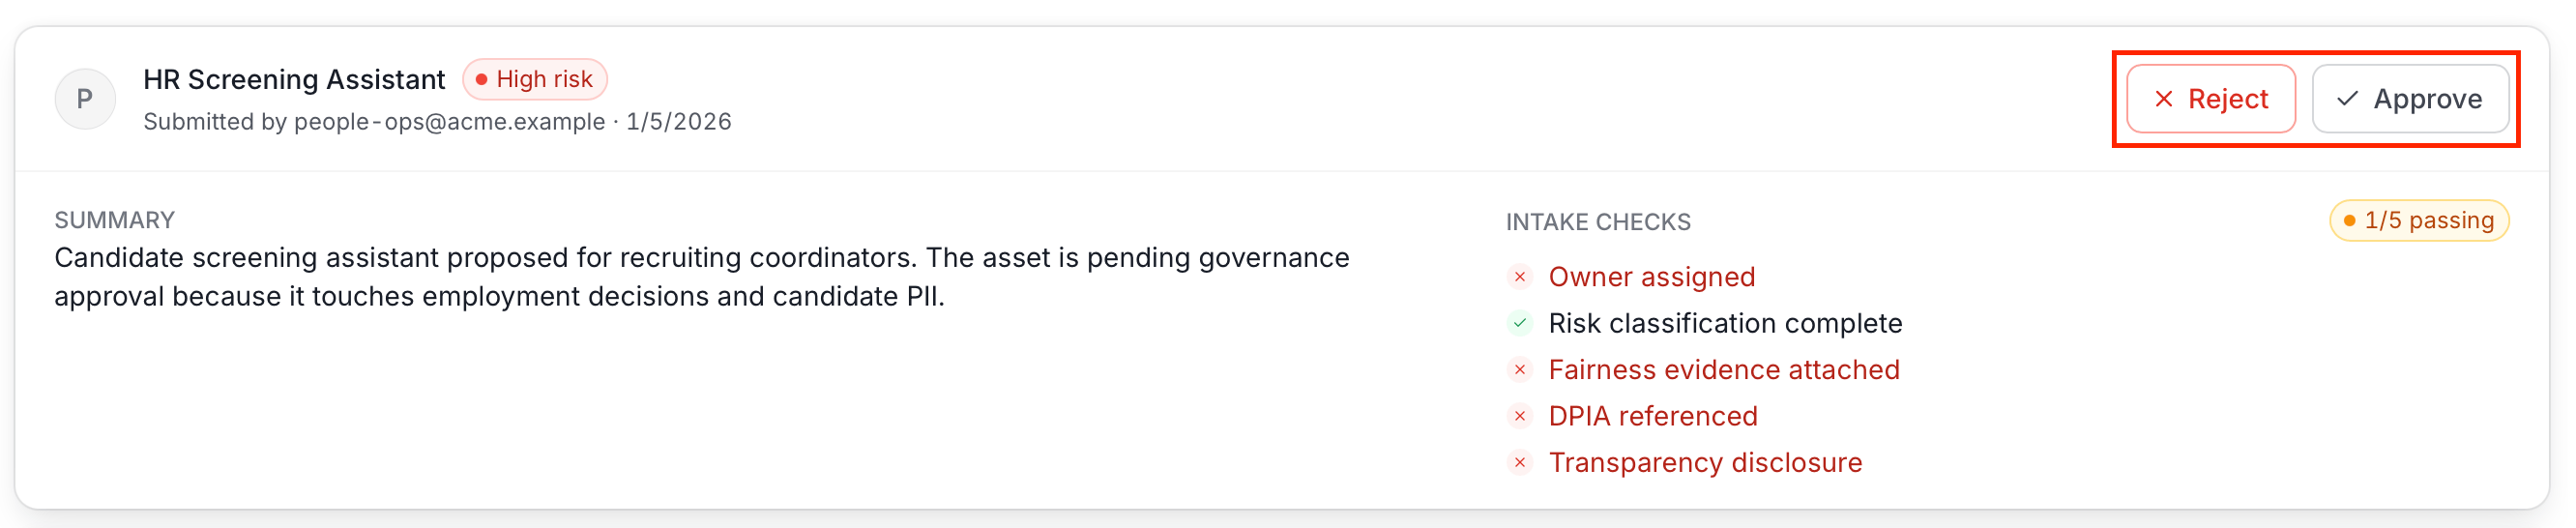Viewport: 2576px width, 528px height.
Task: Approve the HR Screening Assistant submission
Action: (2410, 99)
